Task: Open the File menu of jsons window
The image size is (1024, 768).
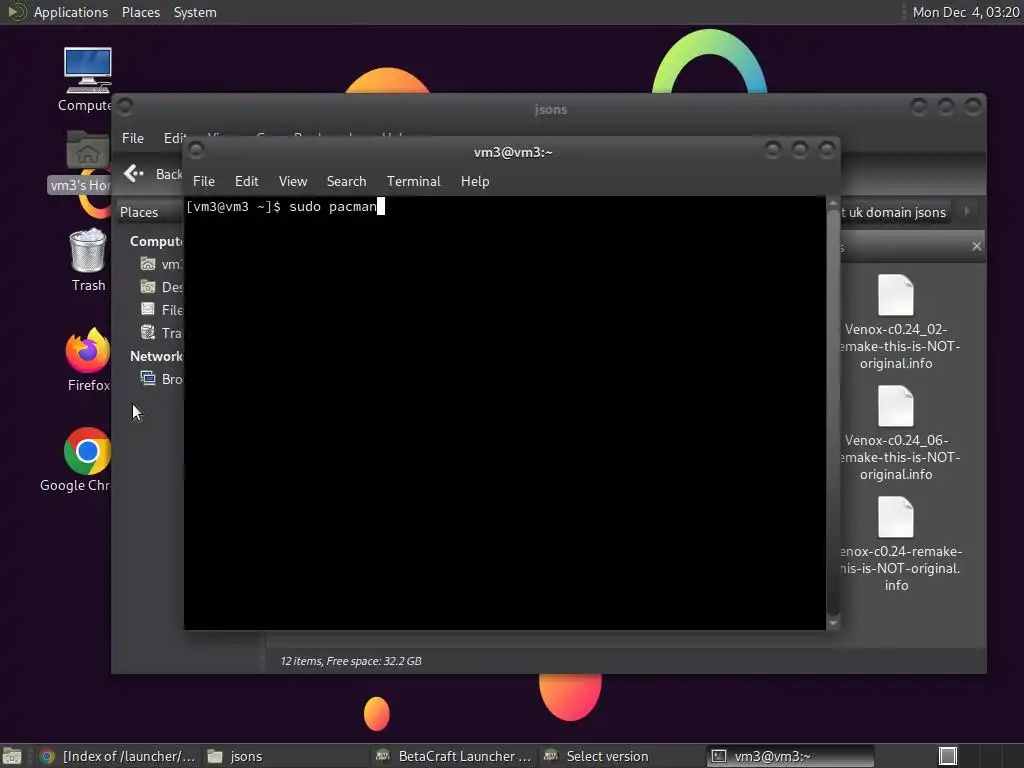Action: [x=133, y=138]
